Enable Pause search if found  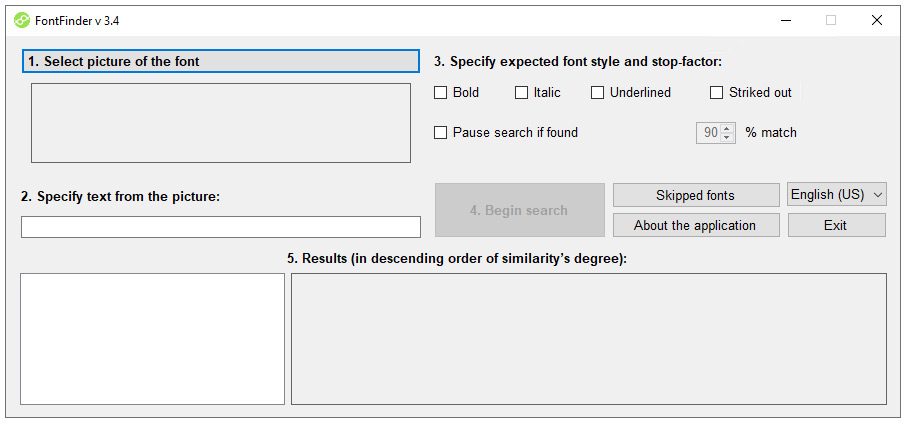pos(440,133)
